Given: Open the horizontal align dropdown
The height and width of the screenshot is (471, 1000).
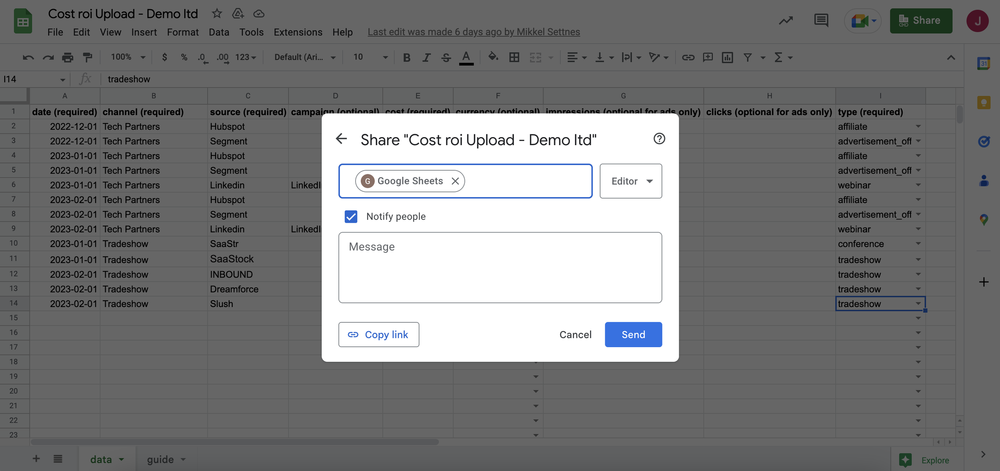Looking at the screenshot, I should point(577,57).
